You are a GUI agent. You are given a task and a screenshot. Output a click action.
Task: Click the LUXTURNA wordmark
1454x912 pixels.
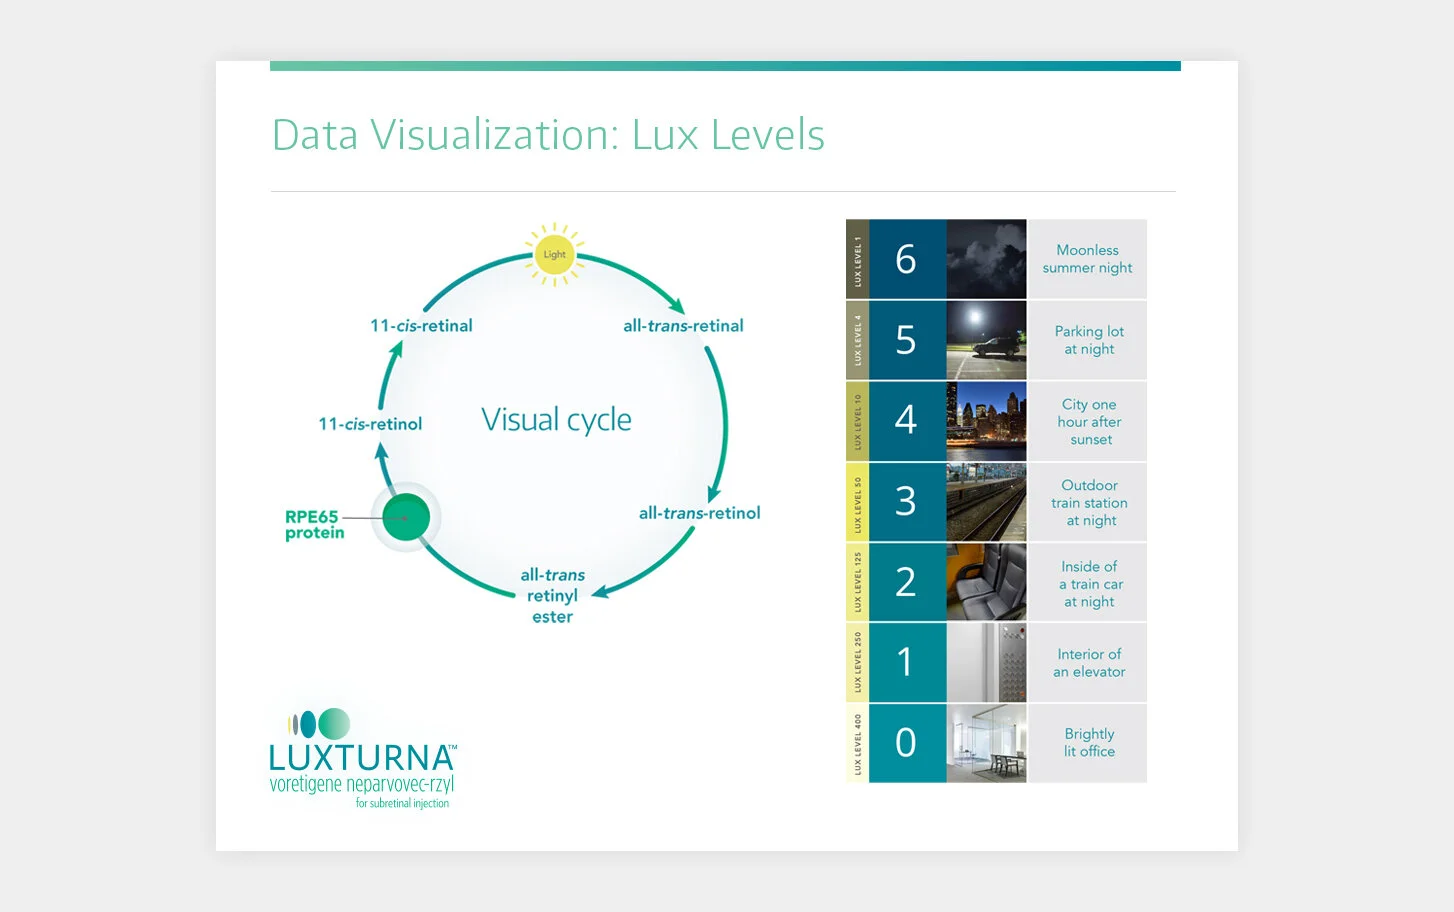click(362, 758)
